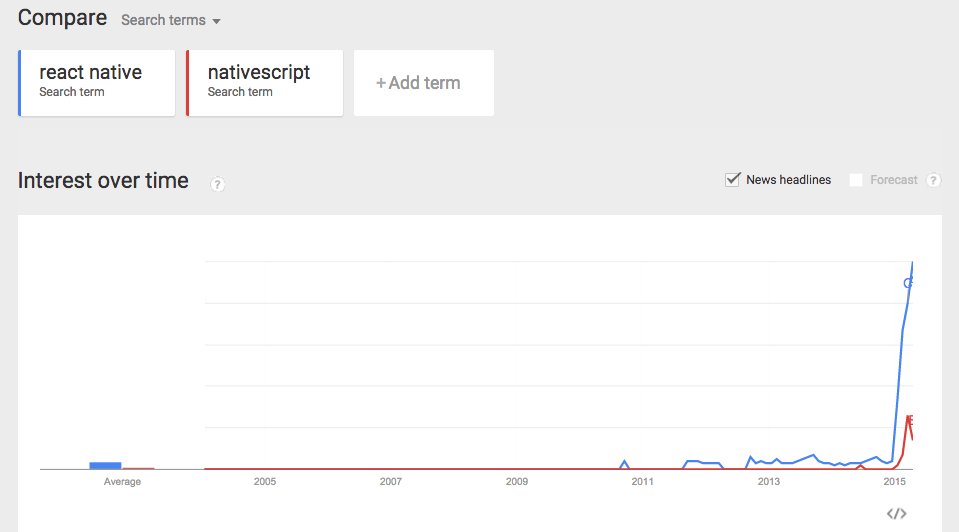Enable the Forecast checkbox
The width and height of the screenshot is (959, 532).
click(x=856, y=180)
